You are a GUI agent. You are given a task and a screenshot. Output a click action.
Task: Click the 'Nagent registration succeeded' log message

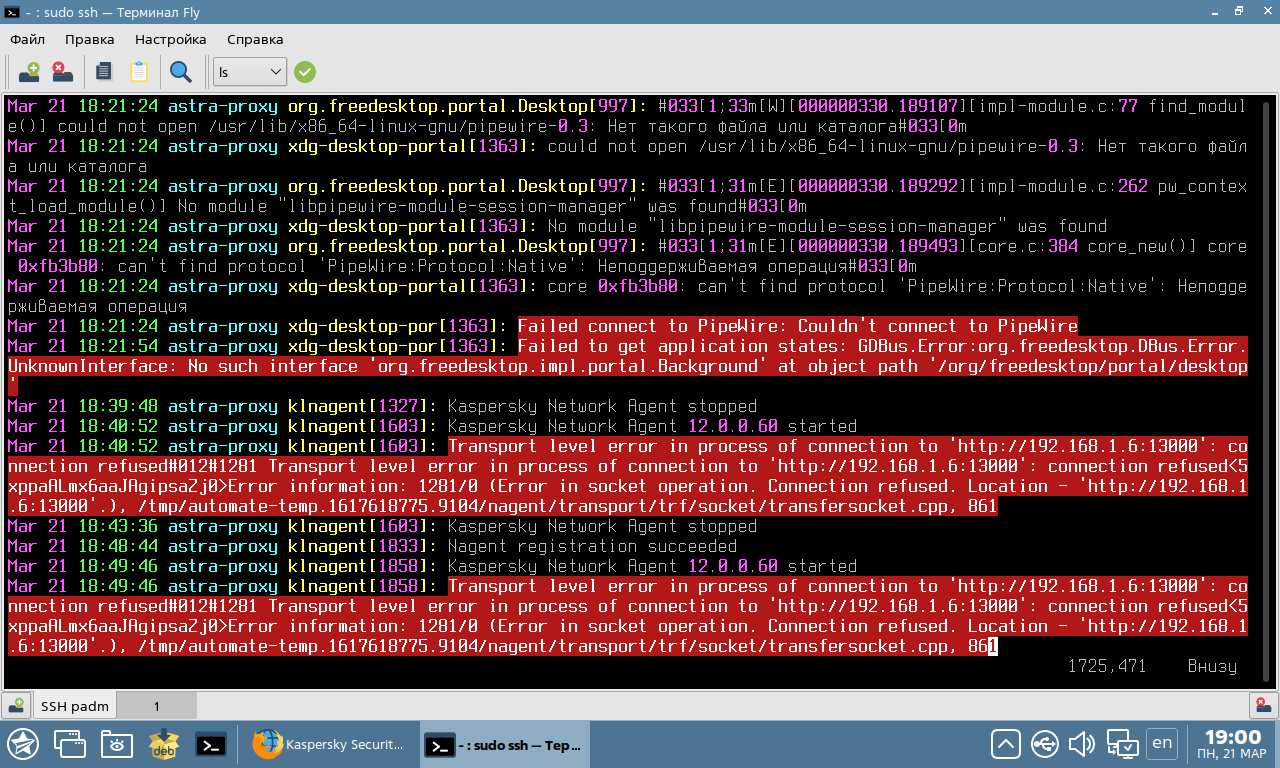(592, 546)
